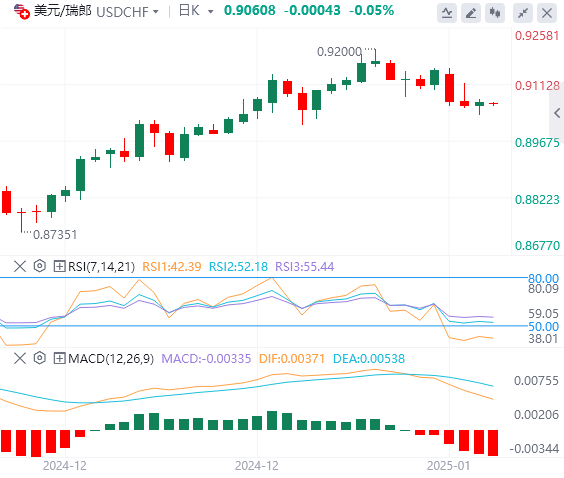Click the 0.92000 high price label
The image size is (564, 478).
[x=339, y=52]
